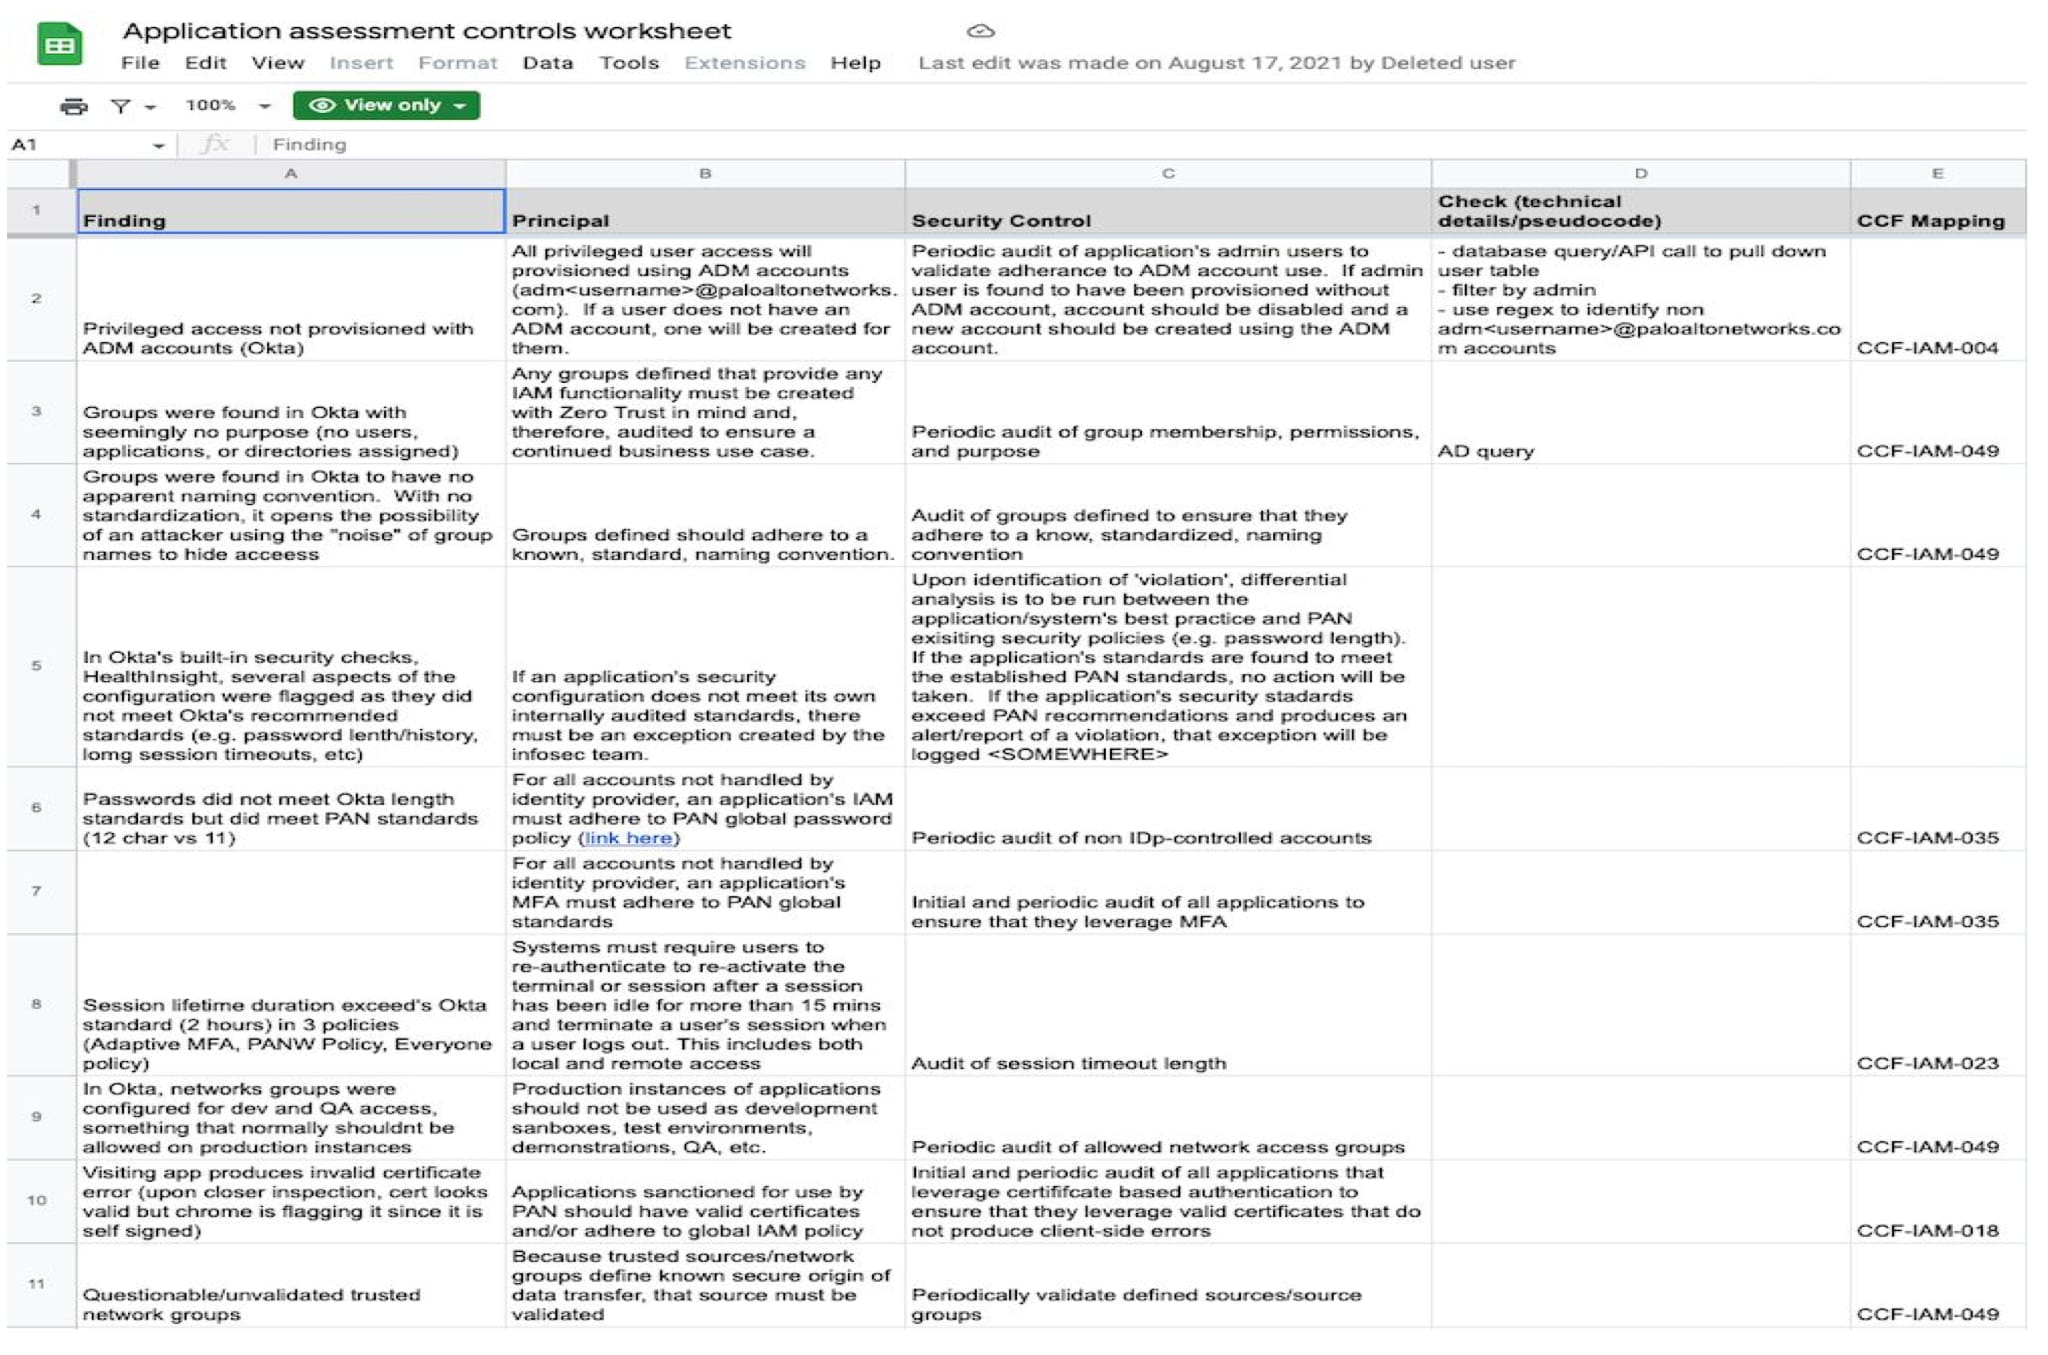Open the View menu
2048x1355 pixels.
tap(277, 63)
